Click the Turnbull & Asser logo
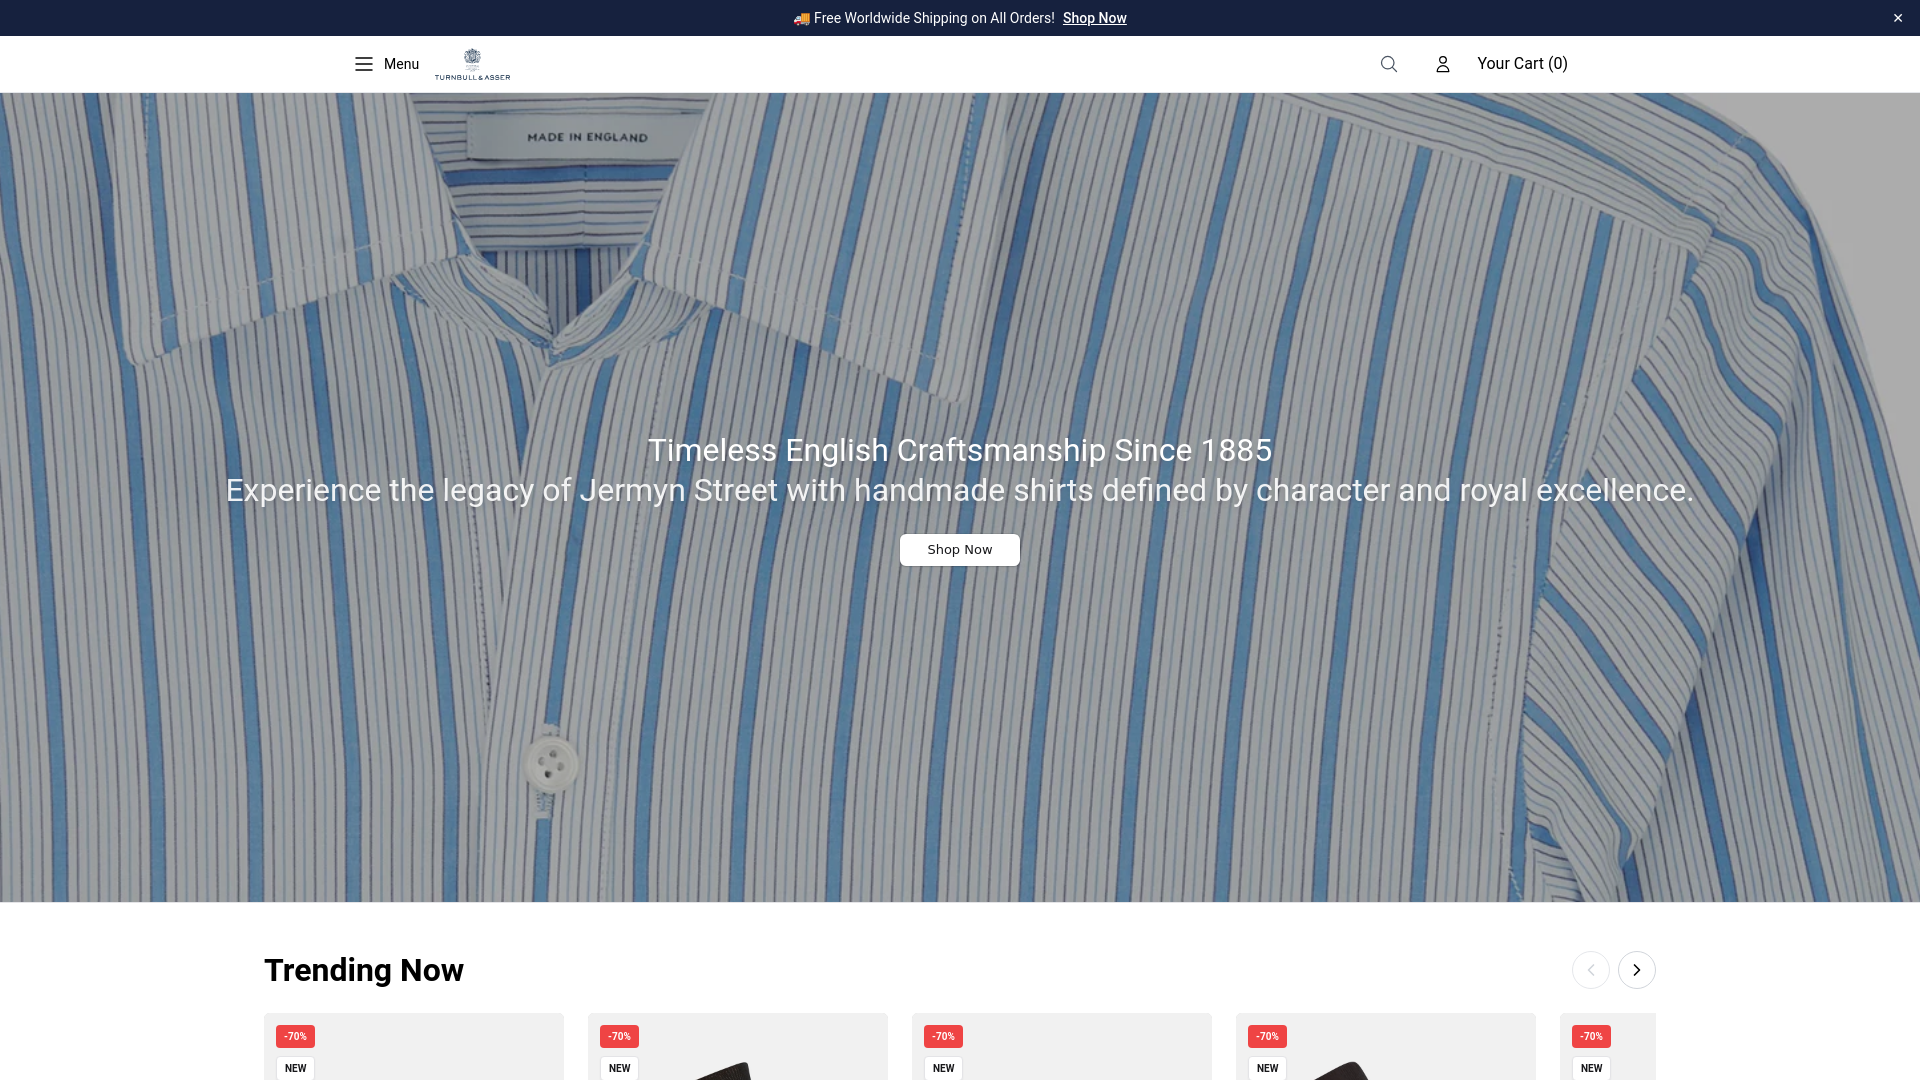The image size is (1920, 1080). pos(472,64)
